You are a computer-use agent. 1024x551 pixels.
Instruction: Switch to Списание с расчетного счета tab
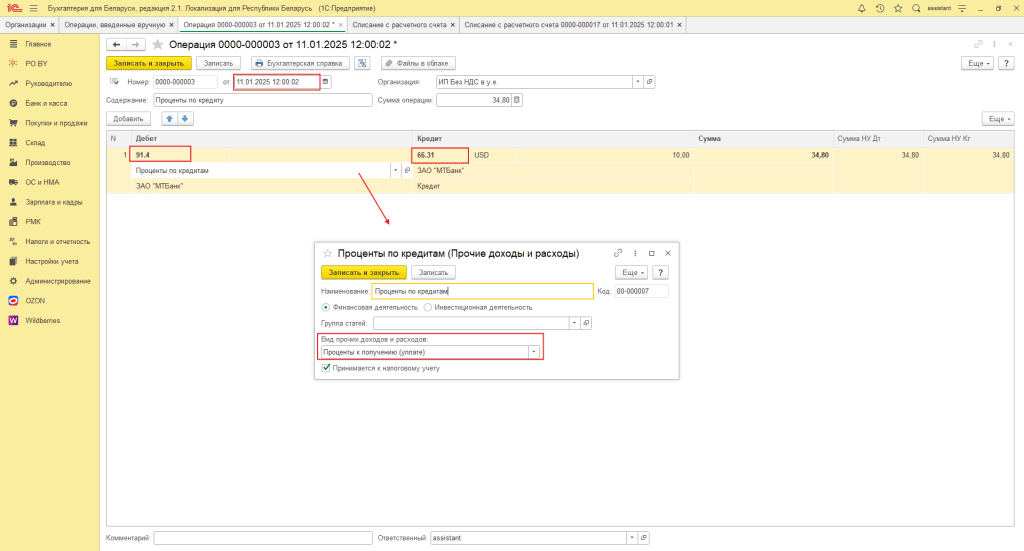(400, 25)
